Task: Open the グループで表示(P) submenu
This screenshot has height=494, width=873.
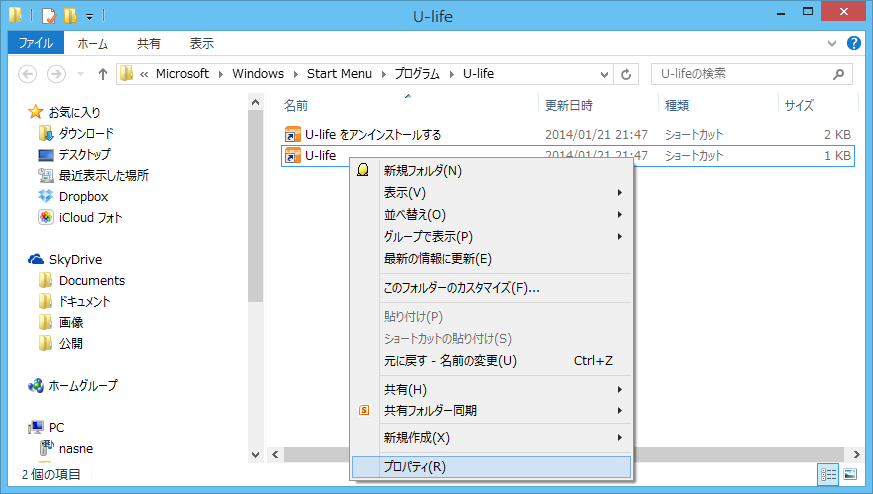Action: [x=492, y=237]
